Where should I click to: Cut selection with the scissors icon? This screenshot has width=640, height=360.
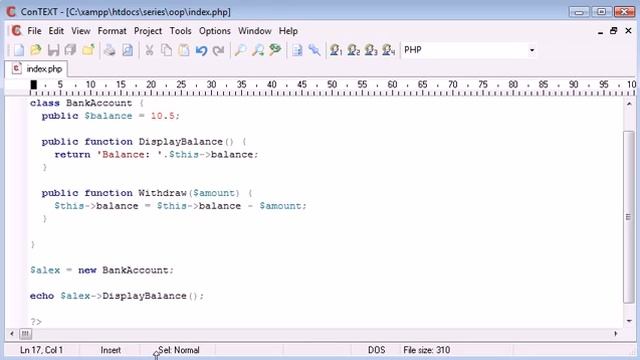[149, 50]
